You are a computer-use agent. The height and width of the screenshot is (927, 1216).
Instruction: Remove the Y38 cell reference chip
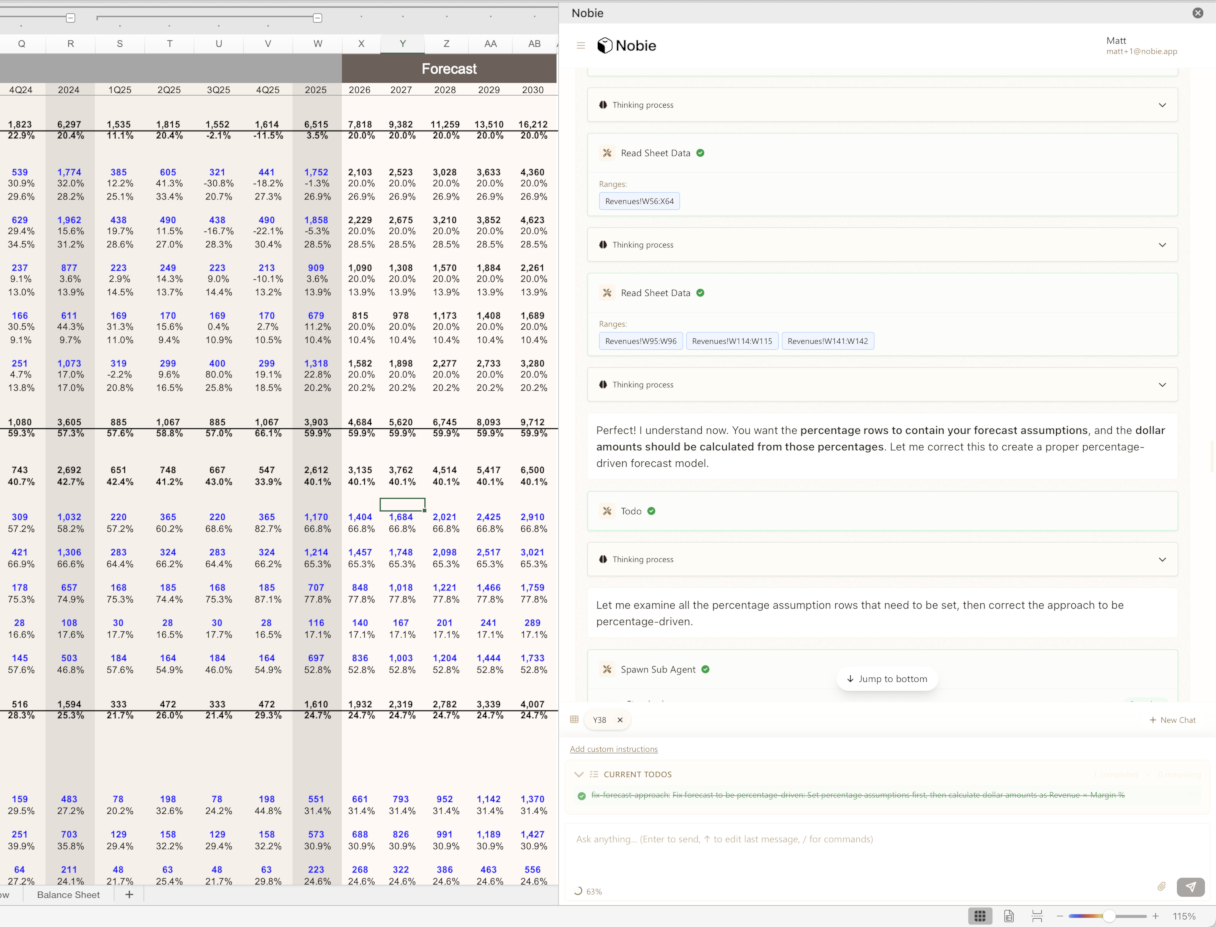point(619,720)
